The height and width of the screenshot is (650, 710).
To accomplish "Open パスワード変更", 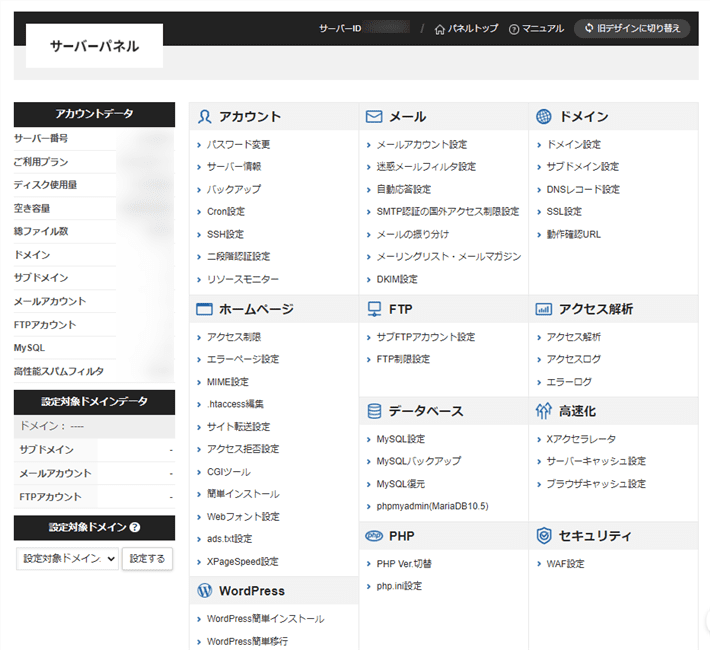I will (238, 144).
